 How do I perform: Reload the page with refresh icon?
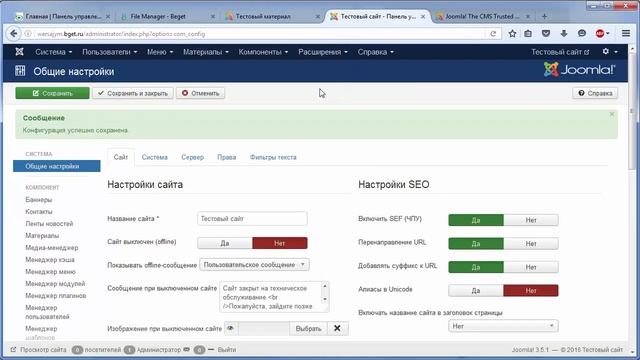(x=493, y=34)
